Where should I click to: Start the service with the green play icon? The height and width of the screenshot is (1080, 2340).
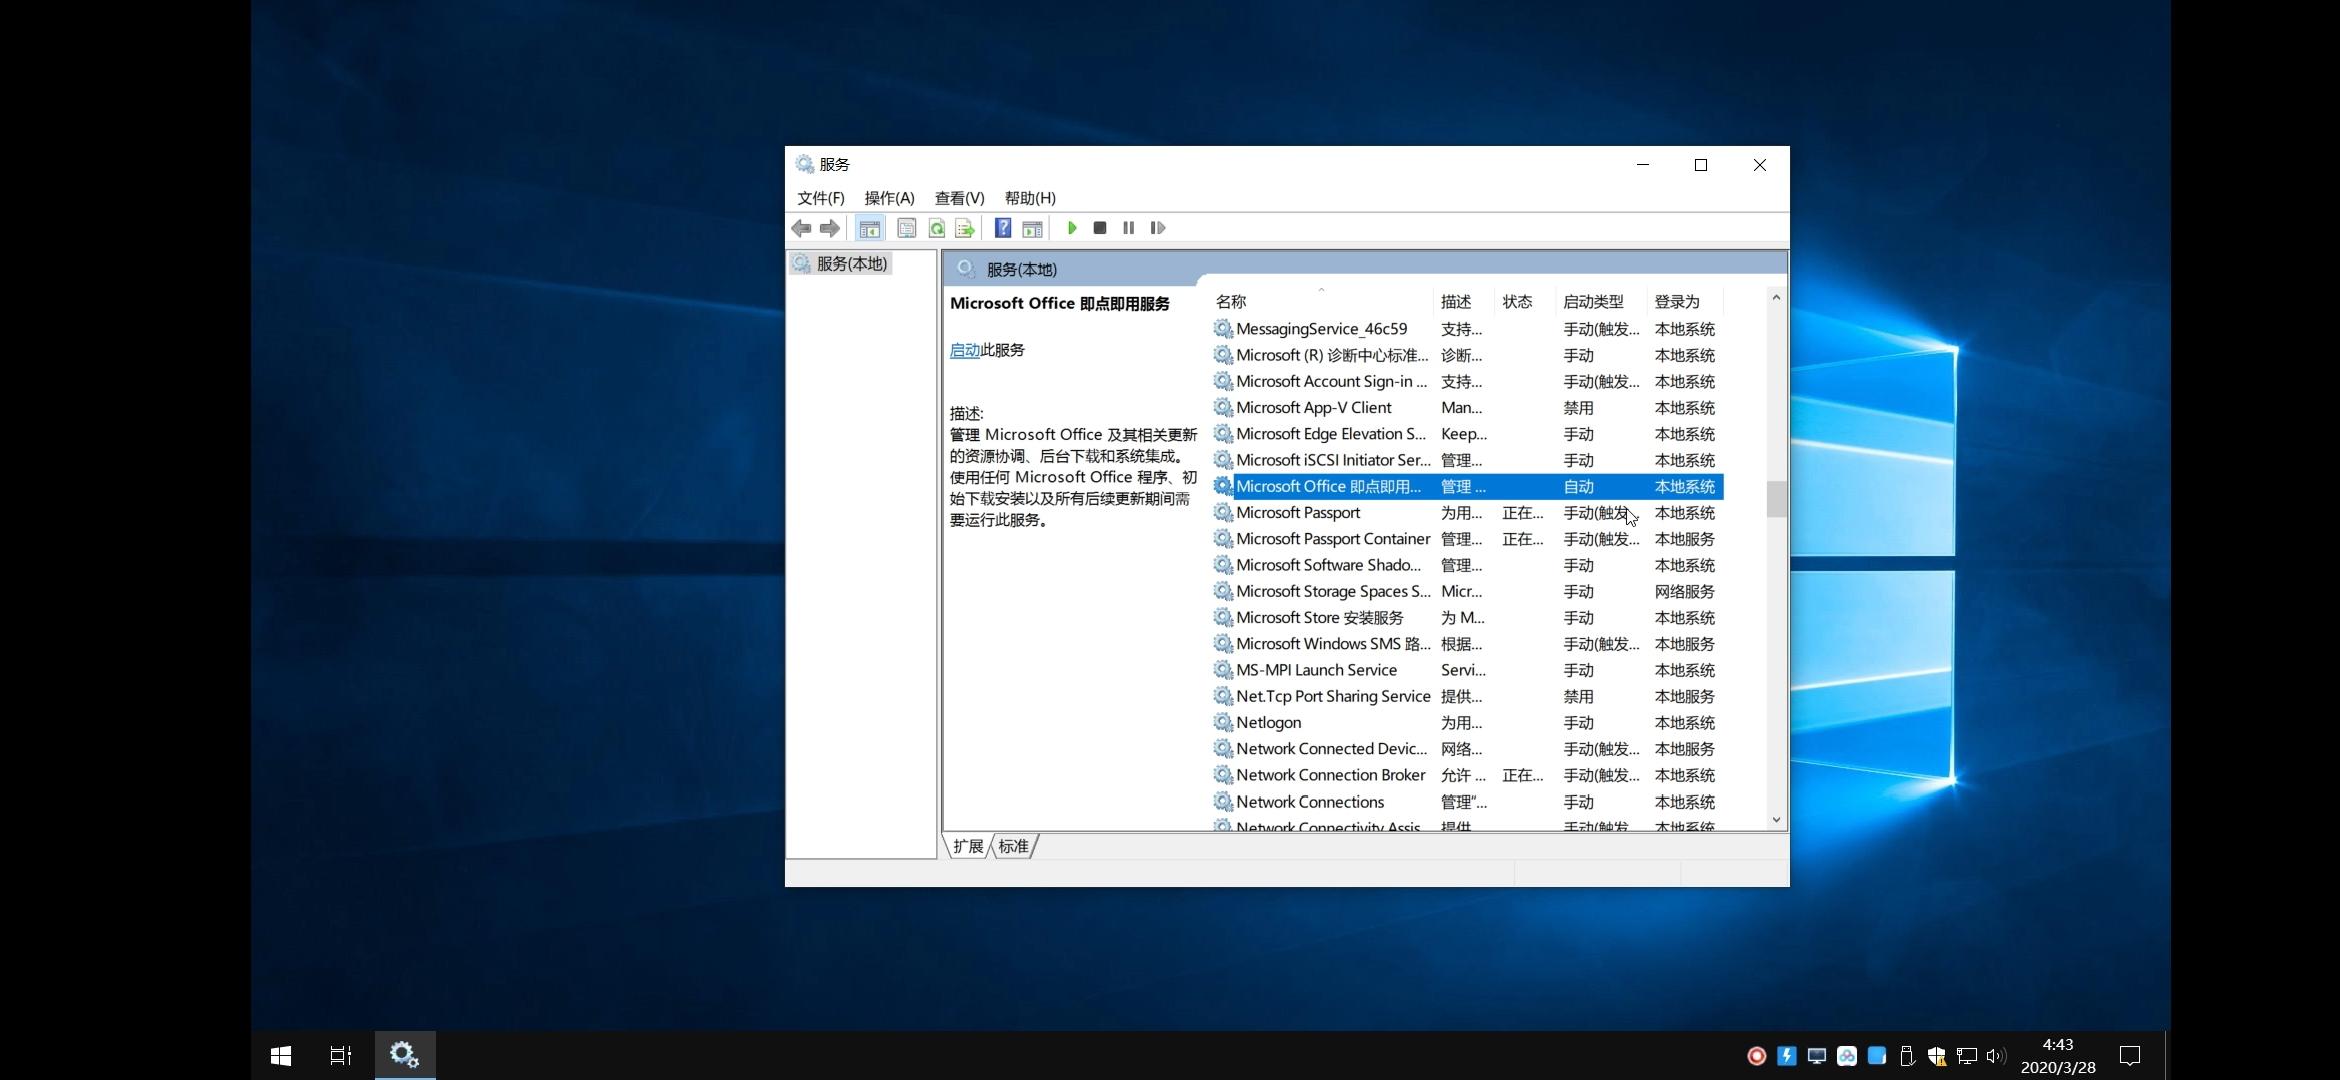(1072, 229)
